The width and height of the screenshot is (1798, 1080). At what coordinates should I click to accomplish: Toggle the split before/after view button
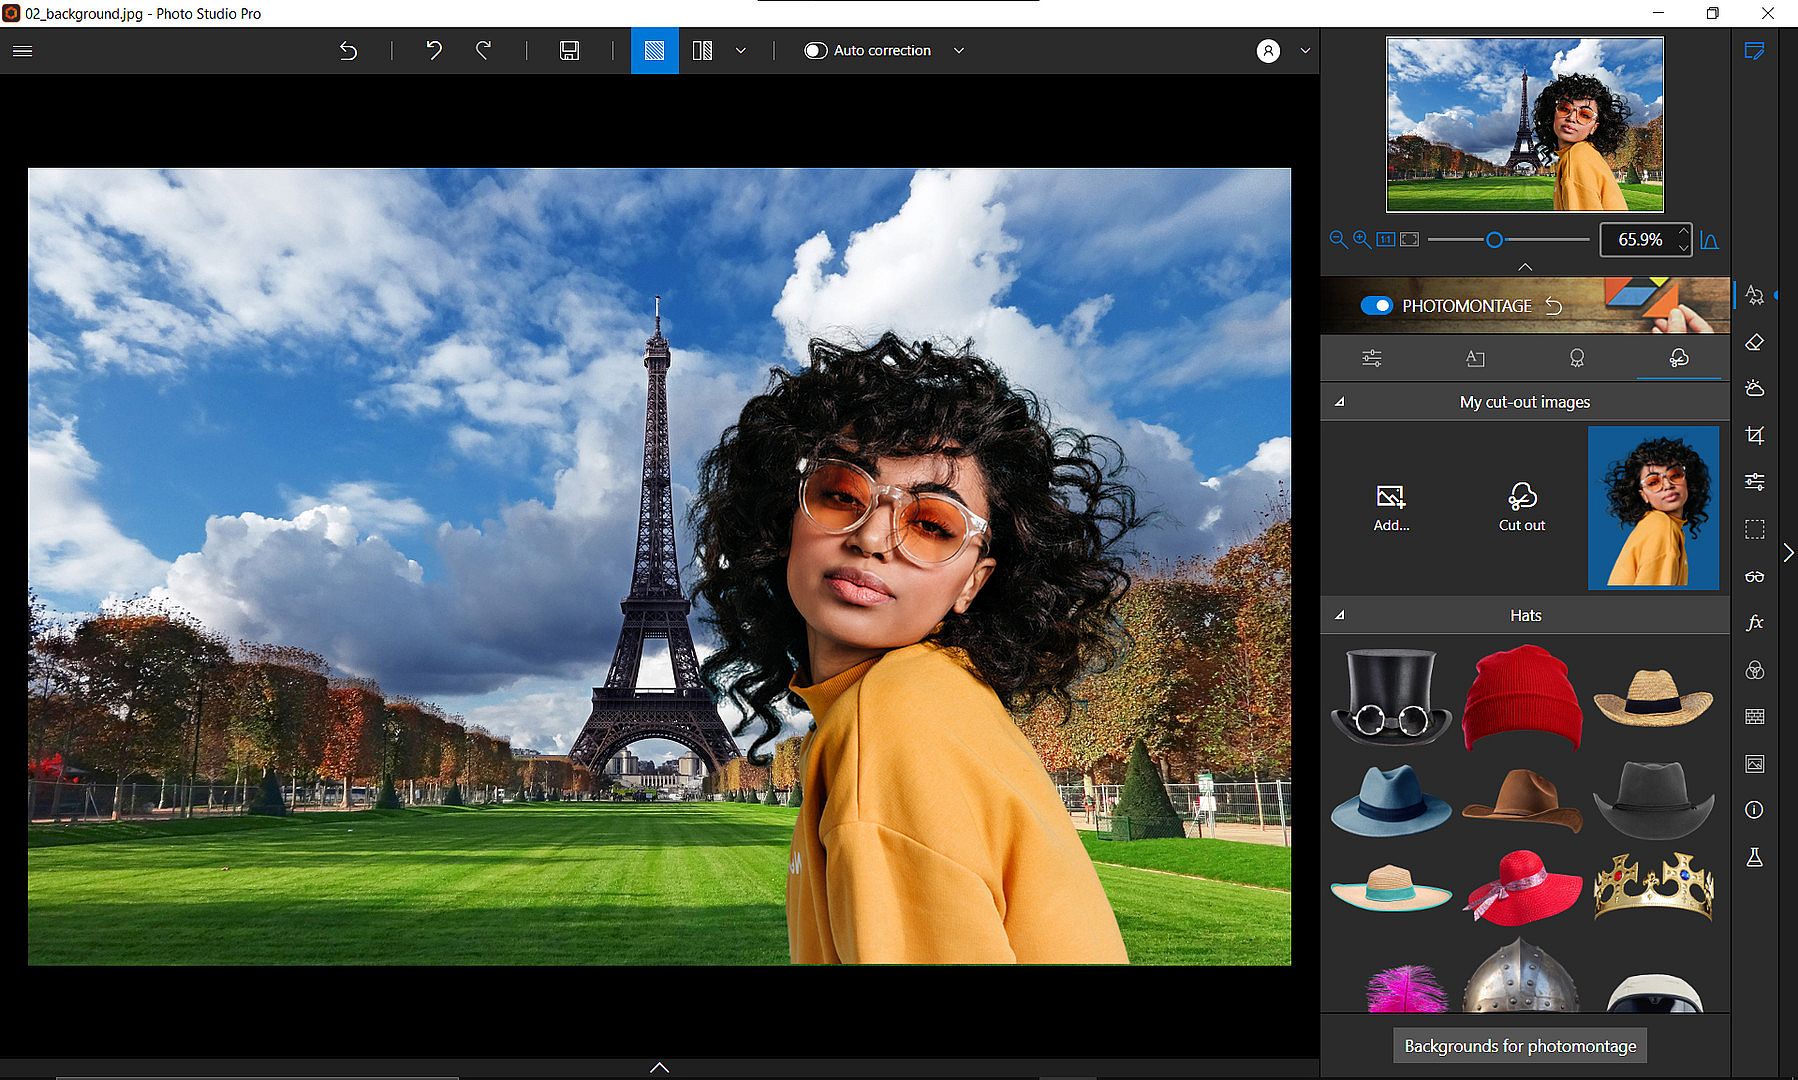tap(703, 51)
